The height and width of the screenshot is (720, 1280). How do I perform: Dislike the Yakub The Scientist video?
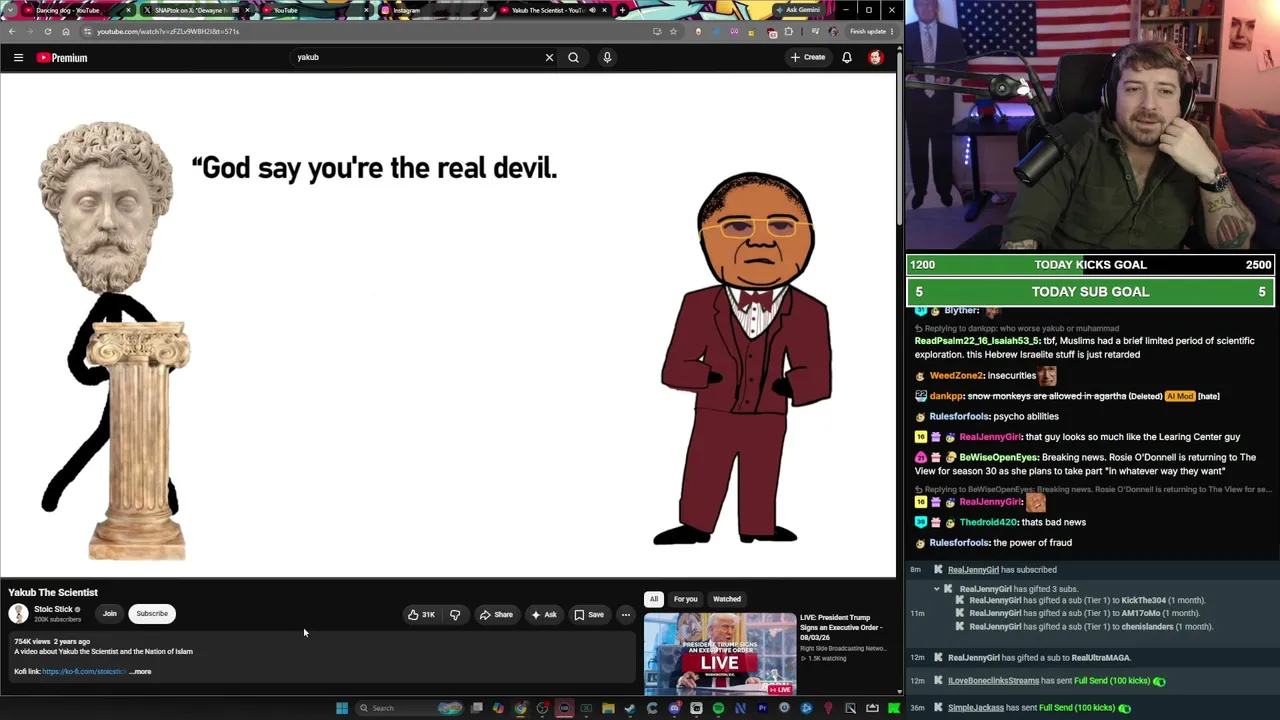point(455,615)
